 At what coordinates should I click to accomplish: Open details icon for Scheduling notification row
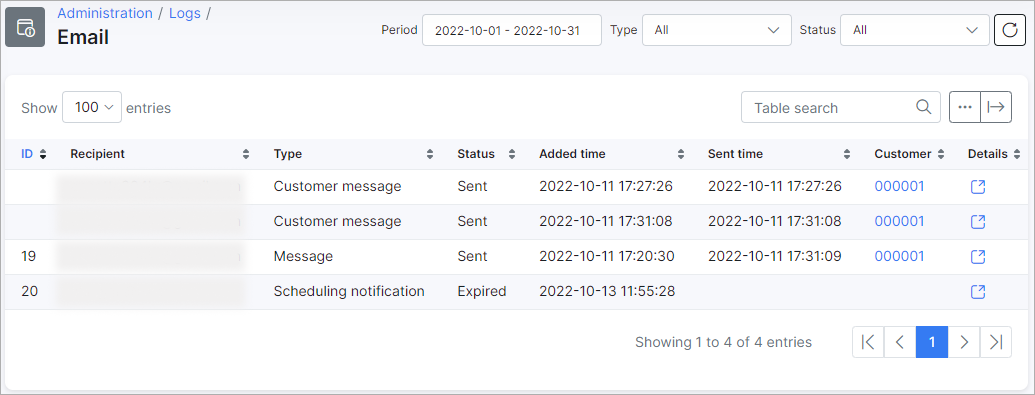(978, 291)
